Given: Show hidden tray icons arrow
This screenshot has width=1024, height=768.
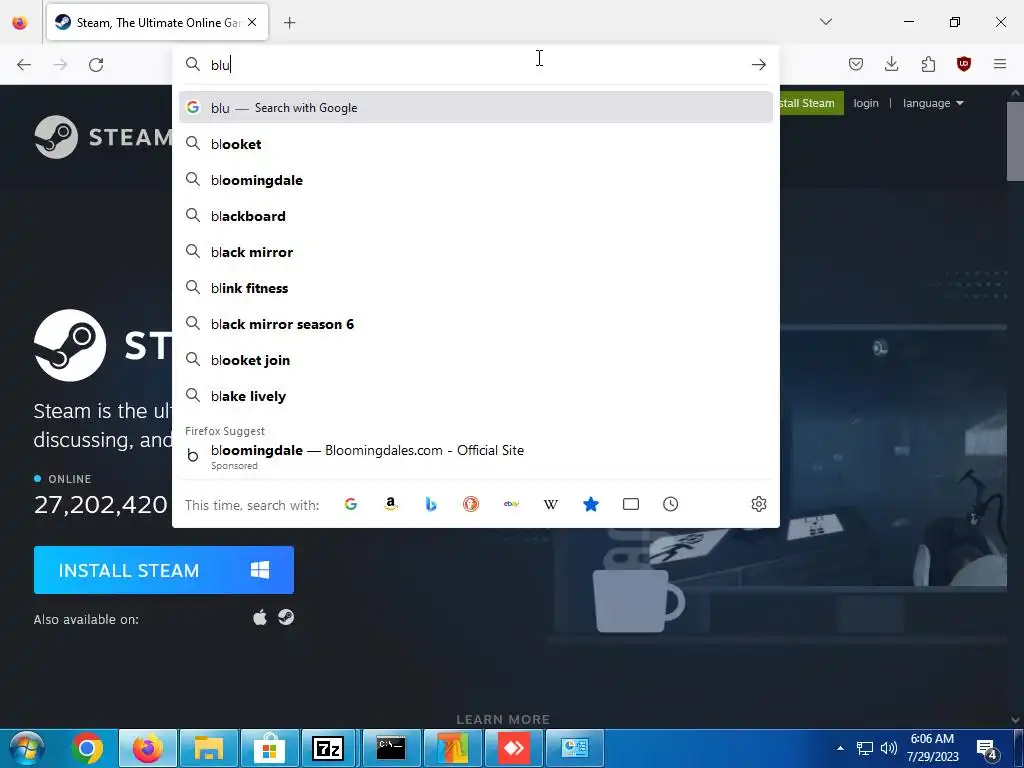Looking at the screenshot, I should pos(840,748).
